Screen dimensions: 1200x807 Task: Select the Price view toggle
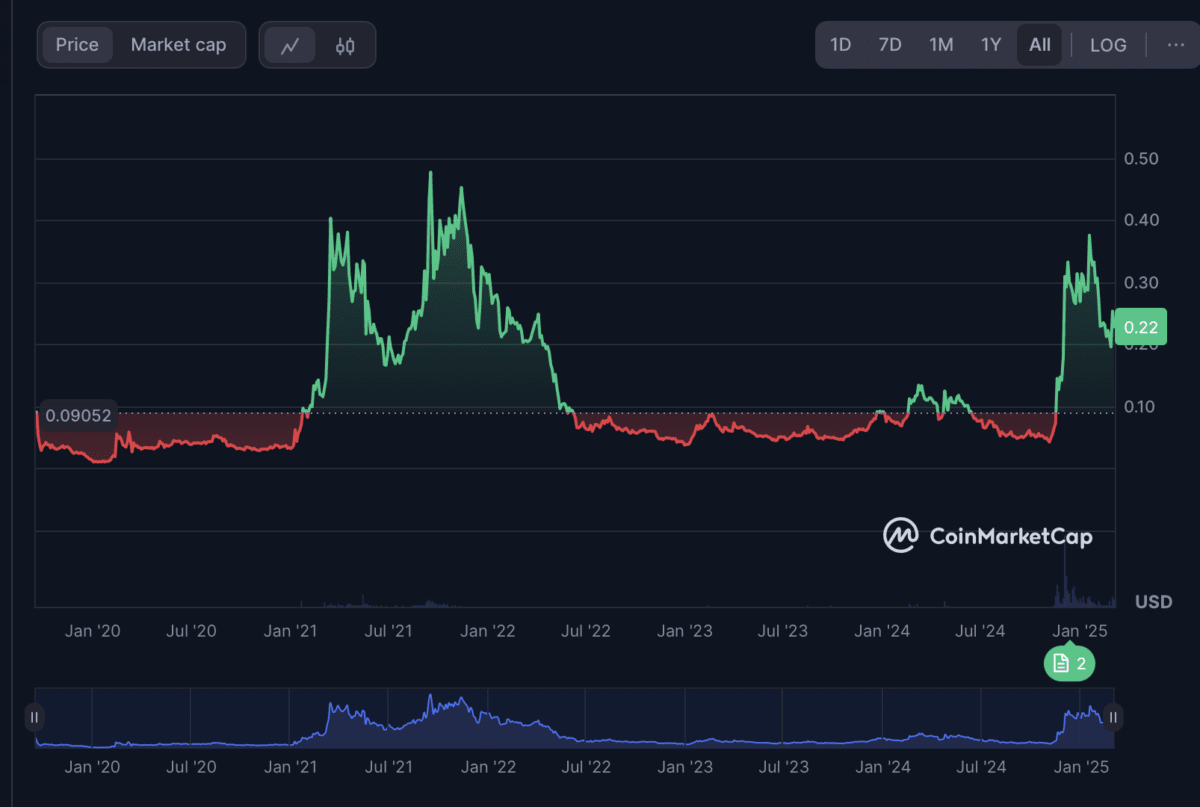76,44
